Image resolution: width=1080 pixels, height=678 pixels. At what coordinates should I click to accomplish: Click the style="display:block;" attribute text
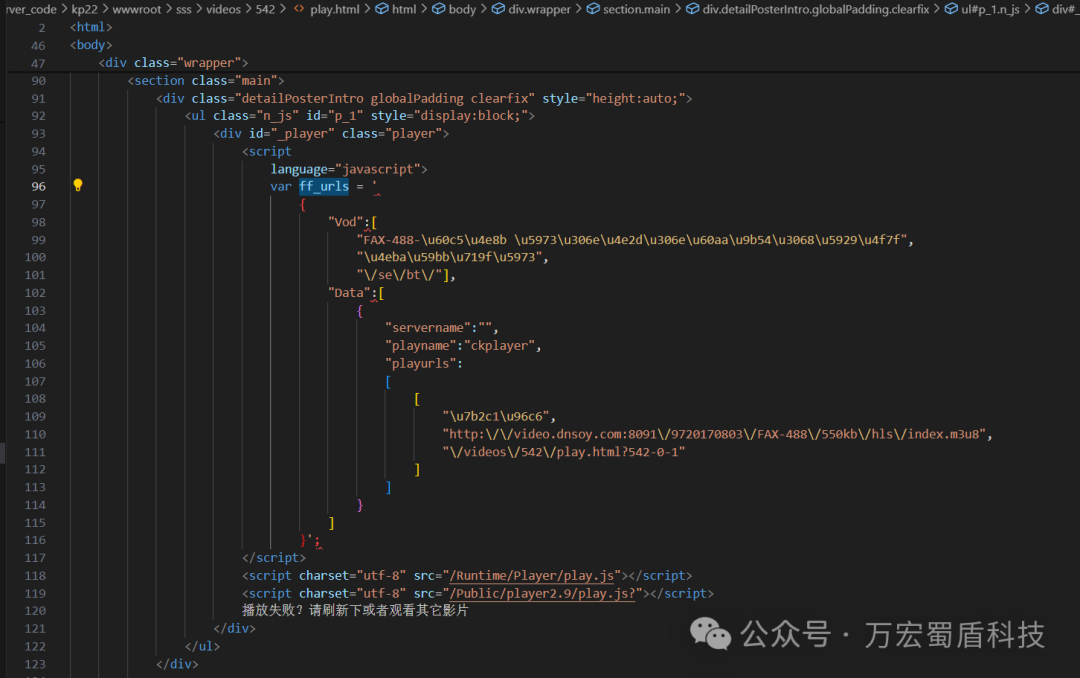coord(449,116)
